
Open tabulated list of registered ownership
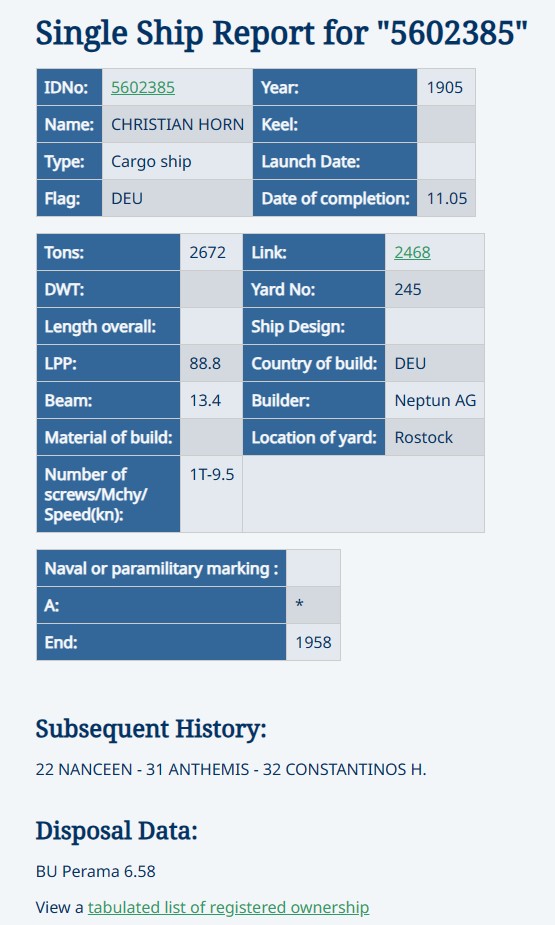pyautogui.click(x=228, y=907)
